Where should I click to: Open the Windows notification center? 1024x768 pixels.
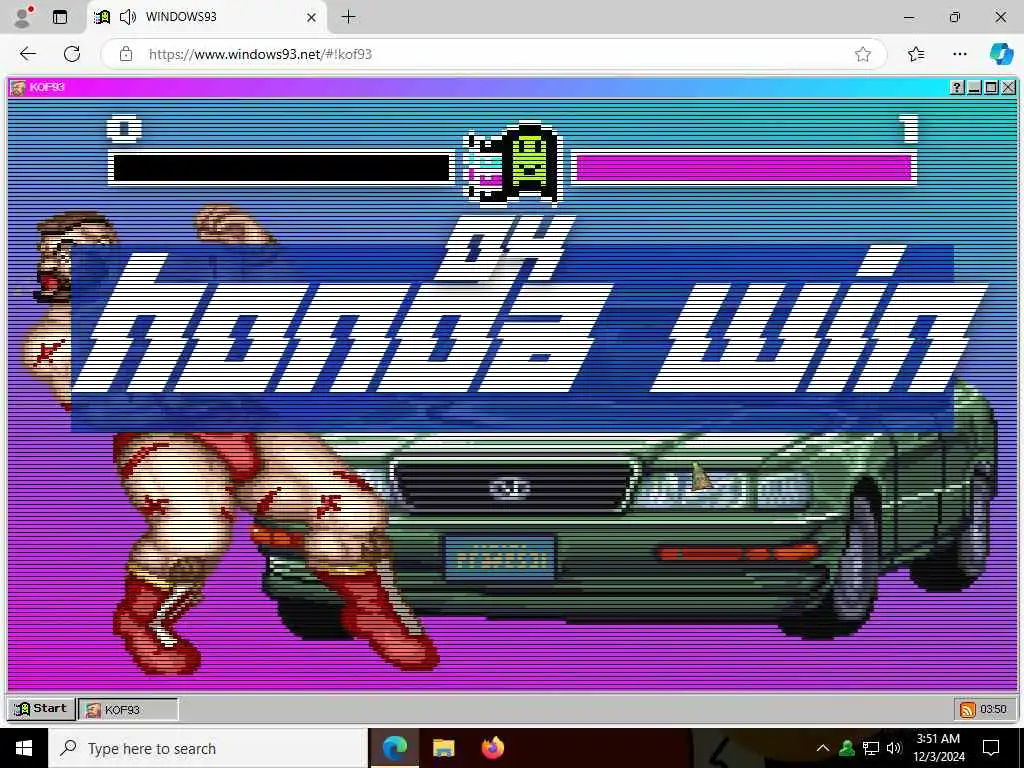[991, 748]
